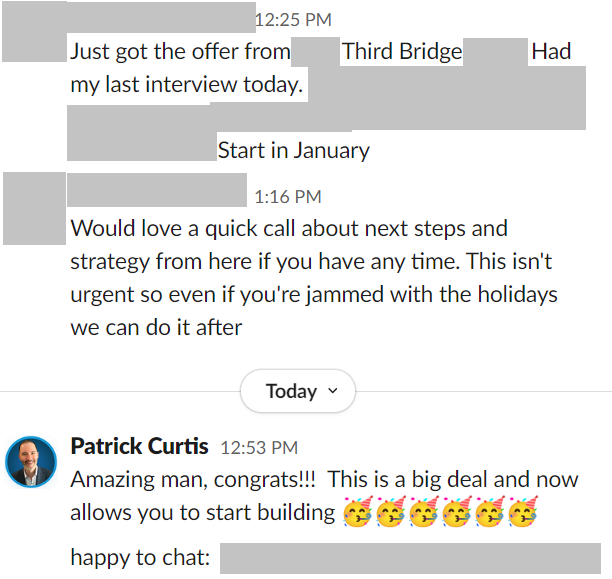Click the redacted sender name next to 12:25 PM
The image size is (612, 579).
click(160, 18)
